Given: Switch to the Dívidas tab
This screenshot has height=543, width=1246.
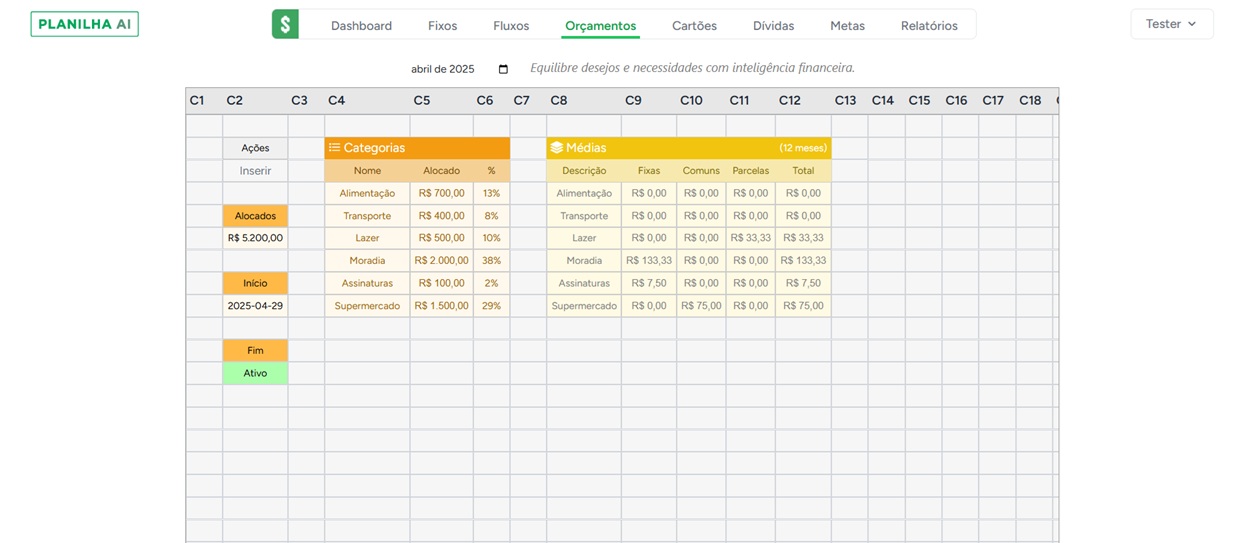Looking at the screenshot, I should [x=773, y=26].
